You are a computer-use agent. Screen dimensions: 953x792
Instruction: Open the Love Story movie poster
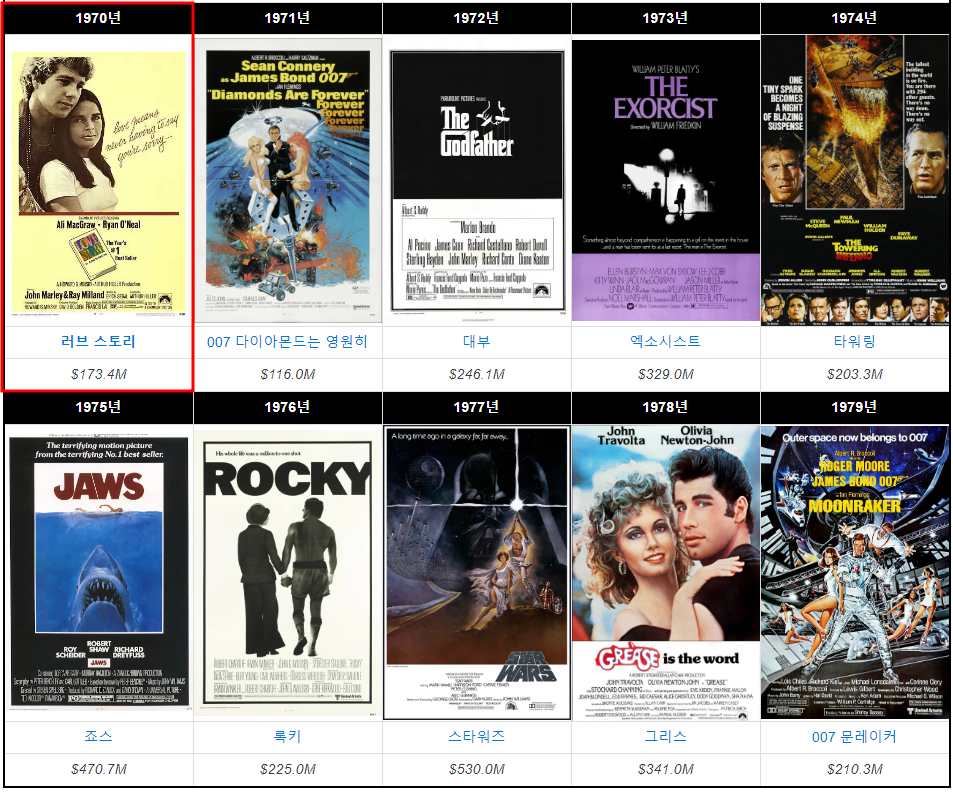click(98, 184)
